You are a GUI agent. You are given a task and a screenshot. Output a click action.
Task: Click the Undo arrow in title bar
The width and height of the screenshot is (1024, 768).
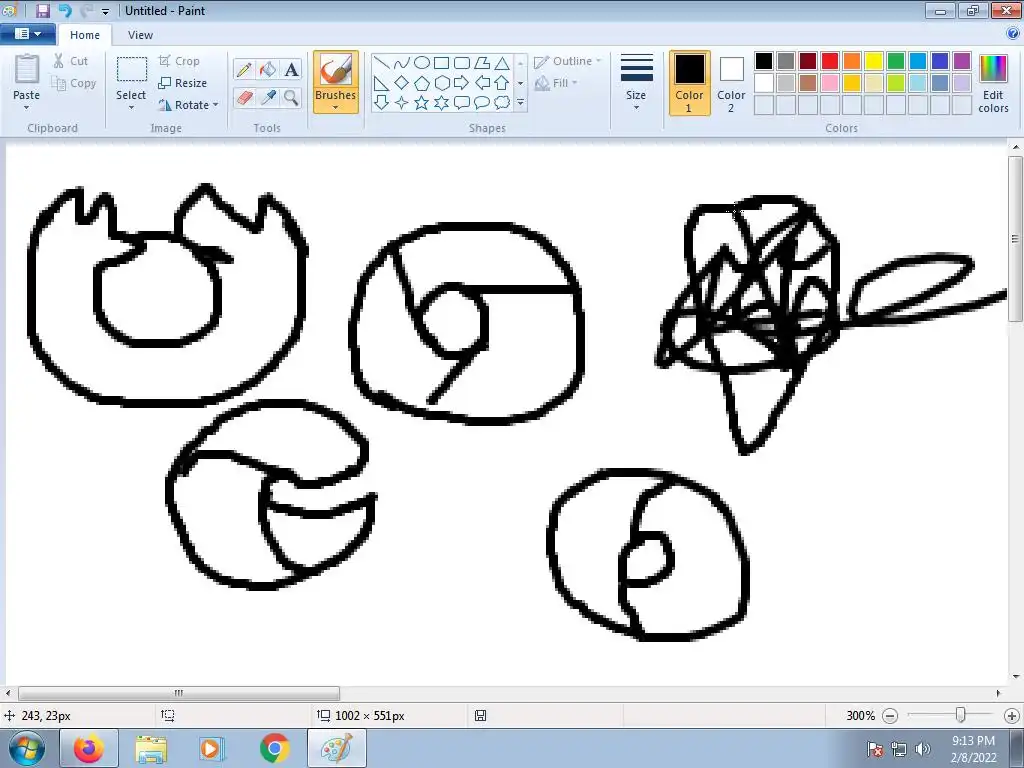[x=65, y=10]
